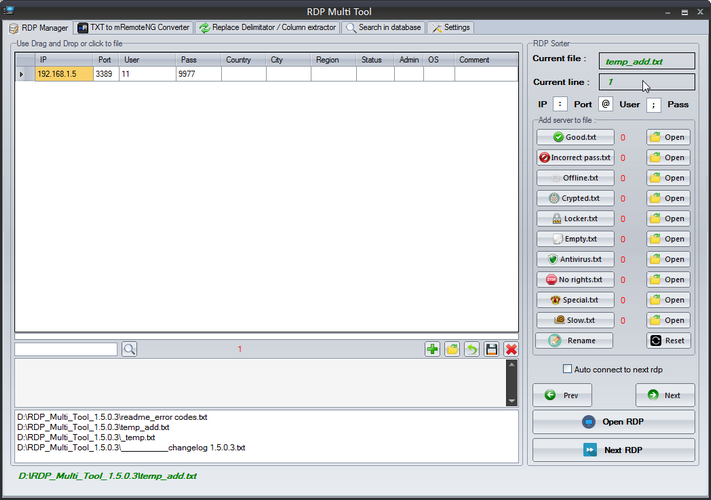Add server to Offline.txt

click(575, 178)
